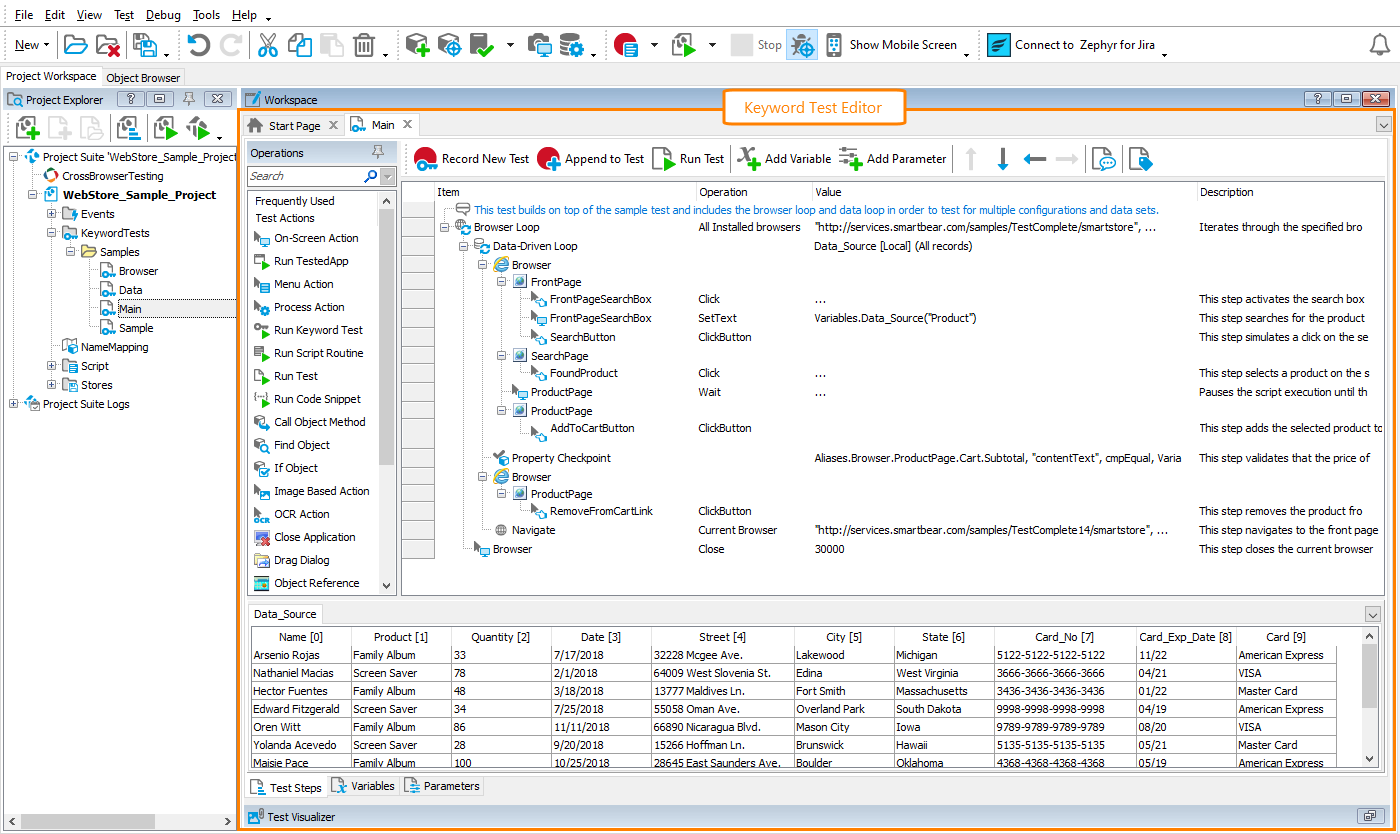This screenshot has height=834, width=1400.
Task: Click the Delete trash can icon
Action: pos(365,45)
